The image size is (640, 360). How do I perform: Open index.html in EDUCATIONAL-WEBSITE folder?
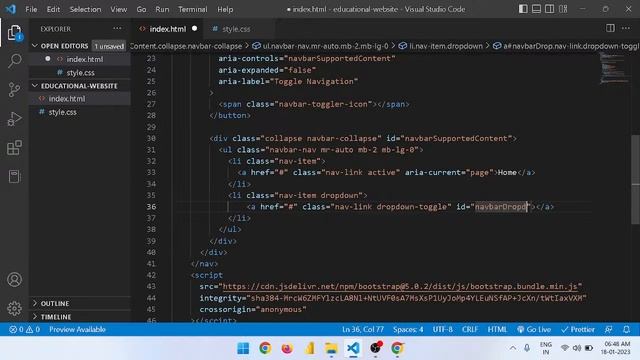80,98
